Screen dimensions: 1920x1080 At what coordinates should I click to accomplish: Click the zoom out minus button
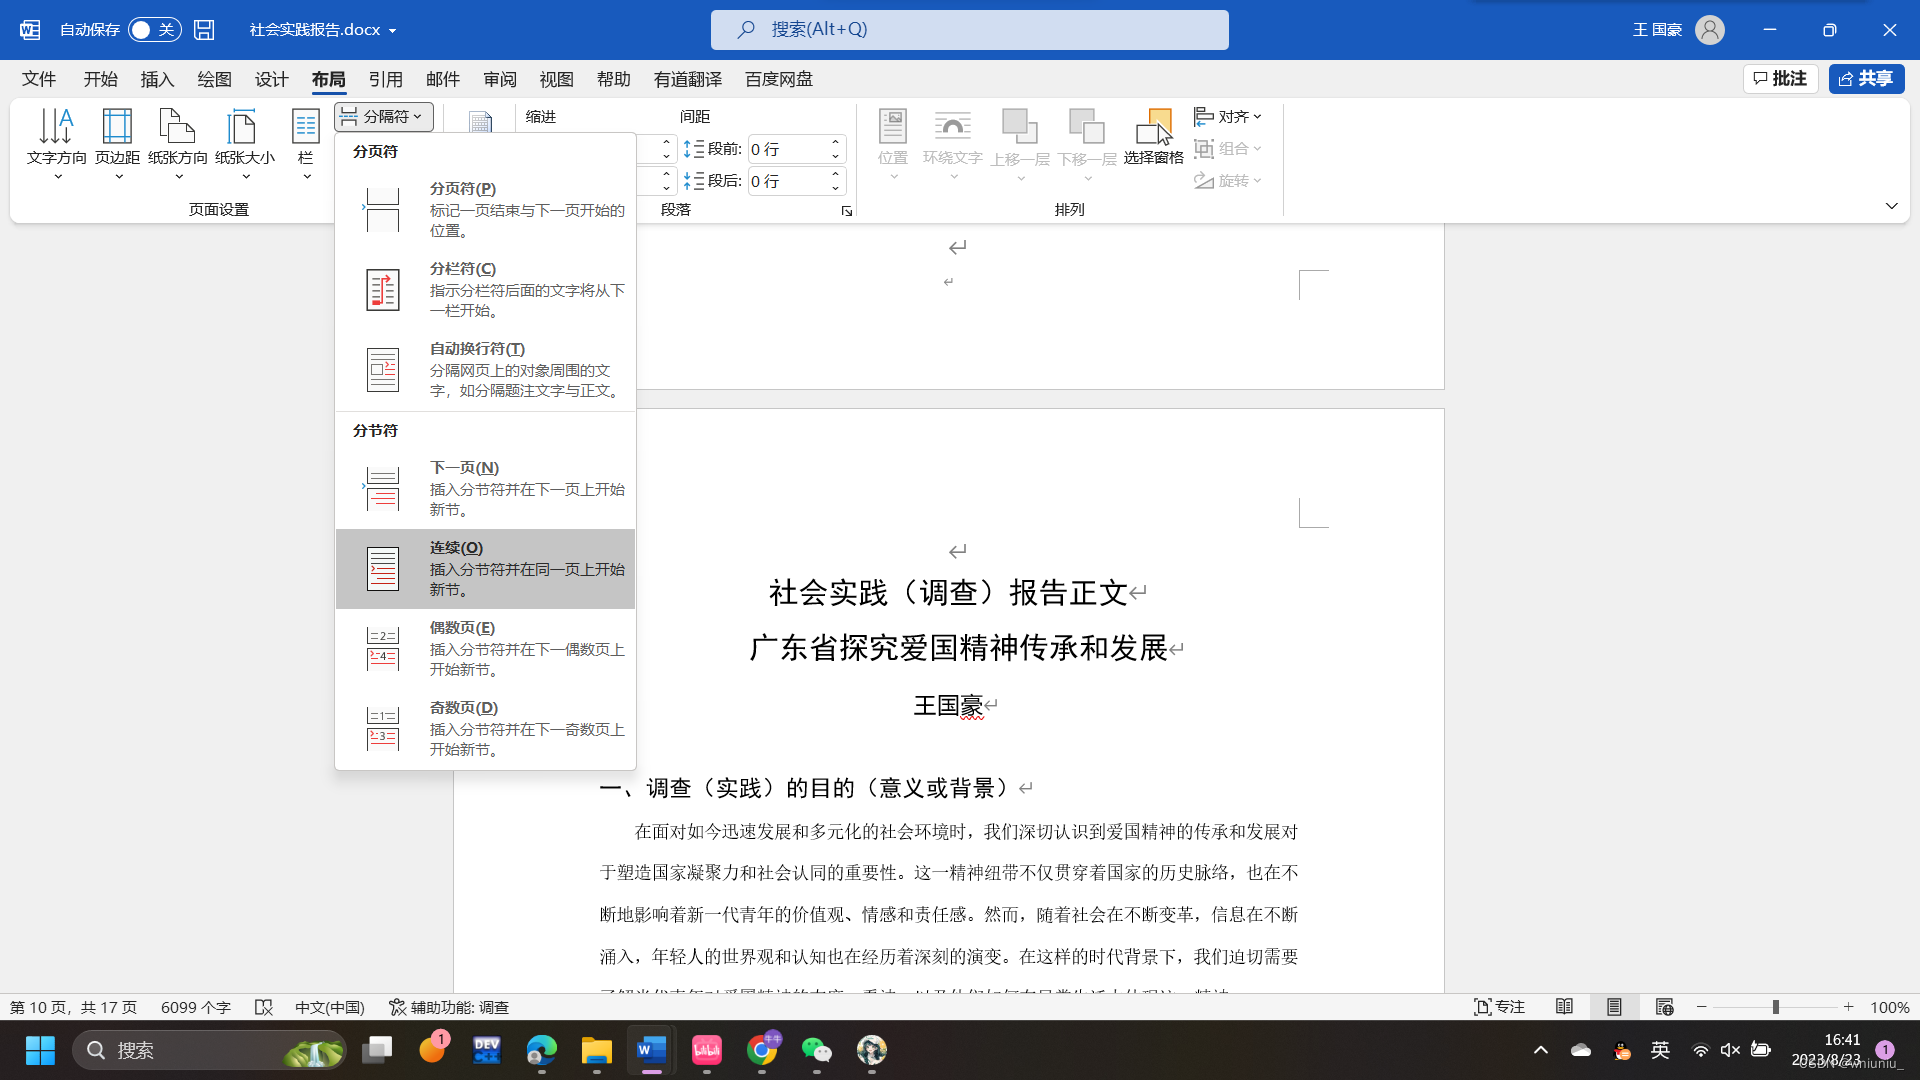pyautogui.click(x=1702, y=1007)
